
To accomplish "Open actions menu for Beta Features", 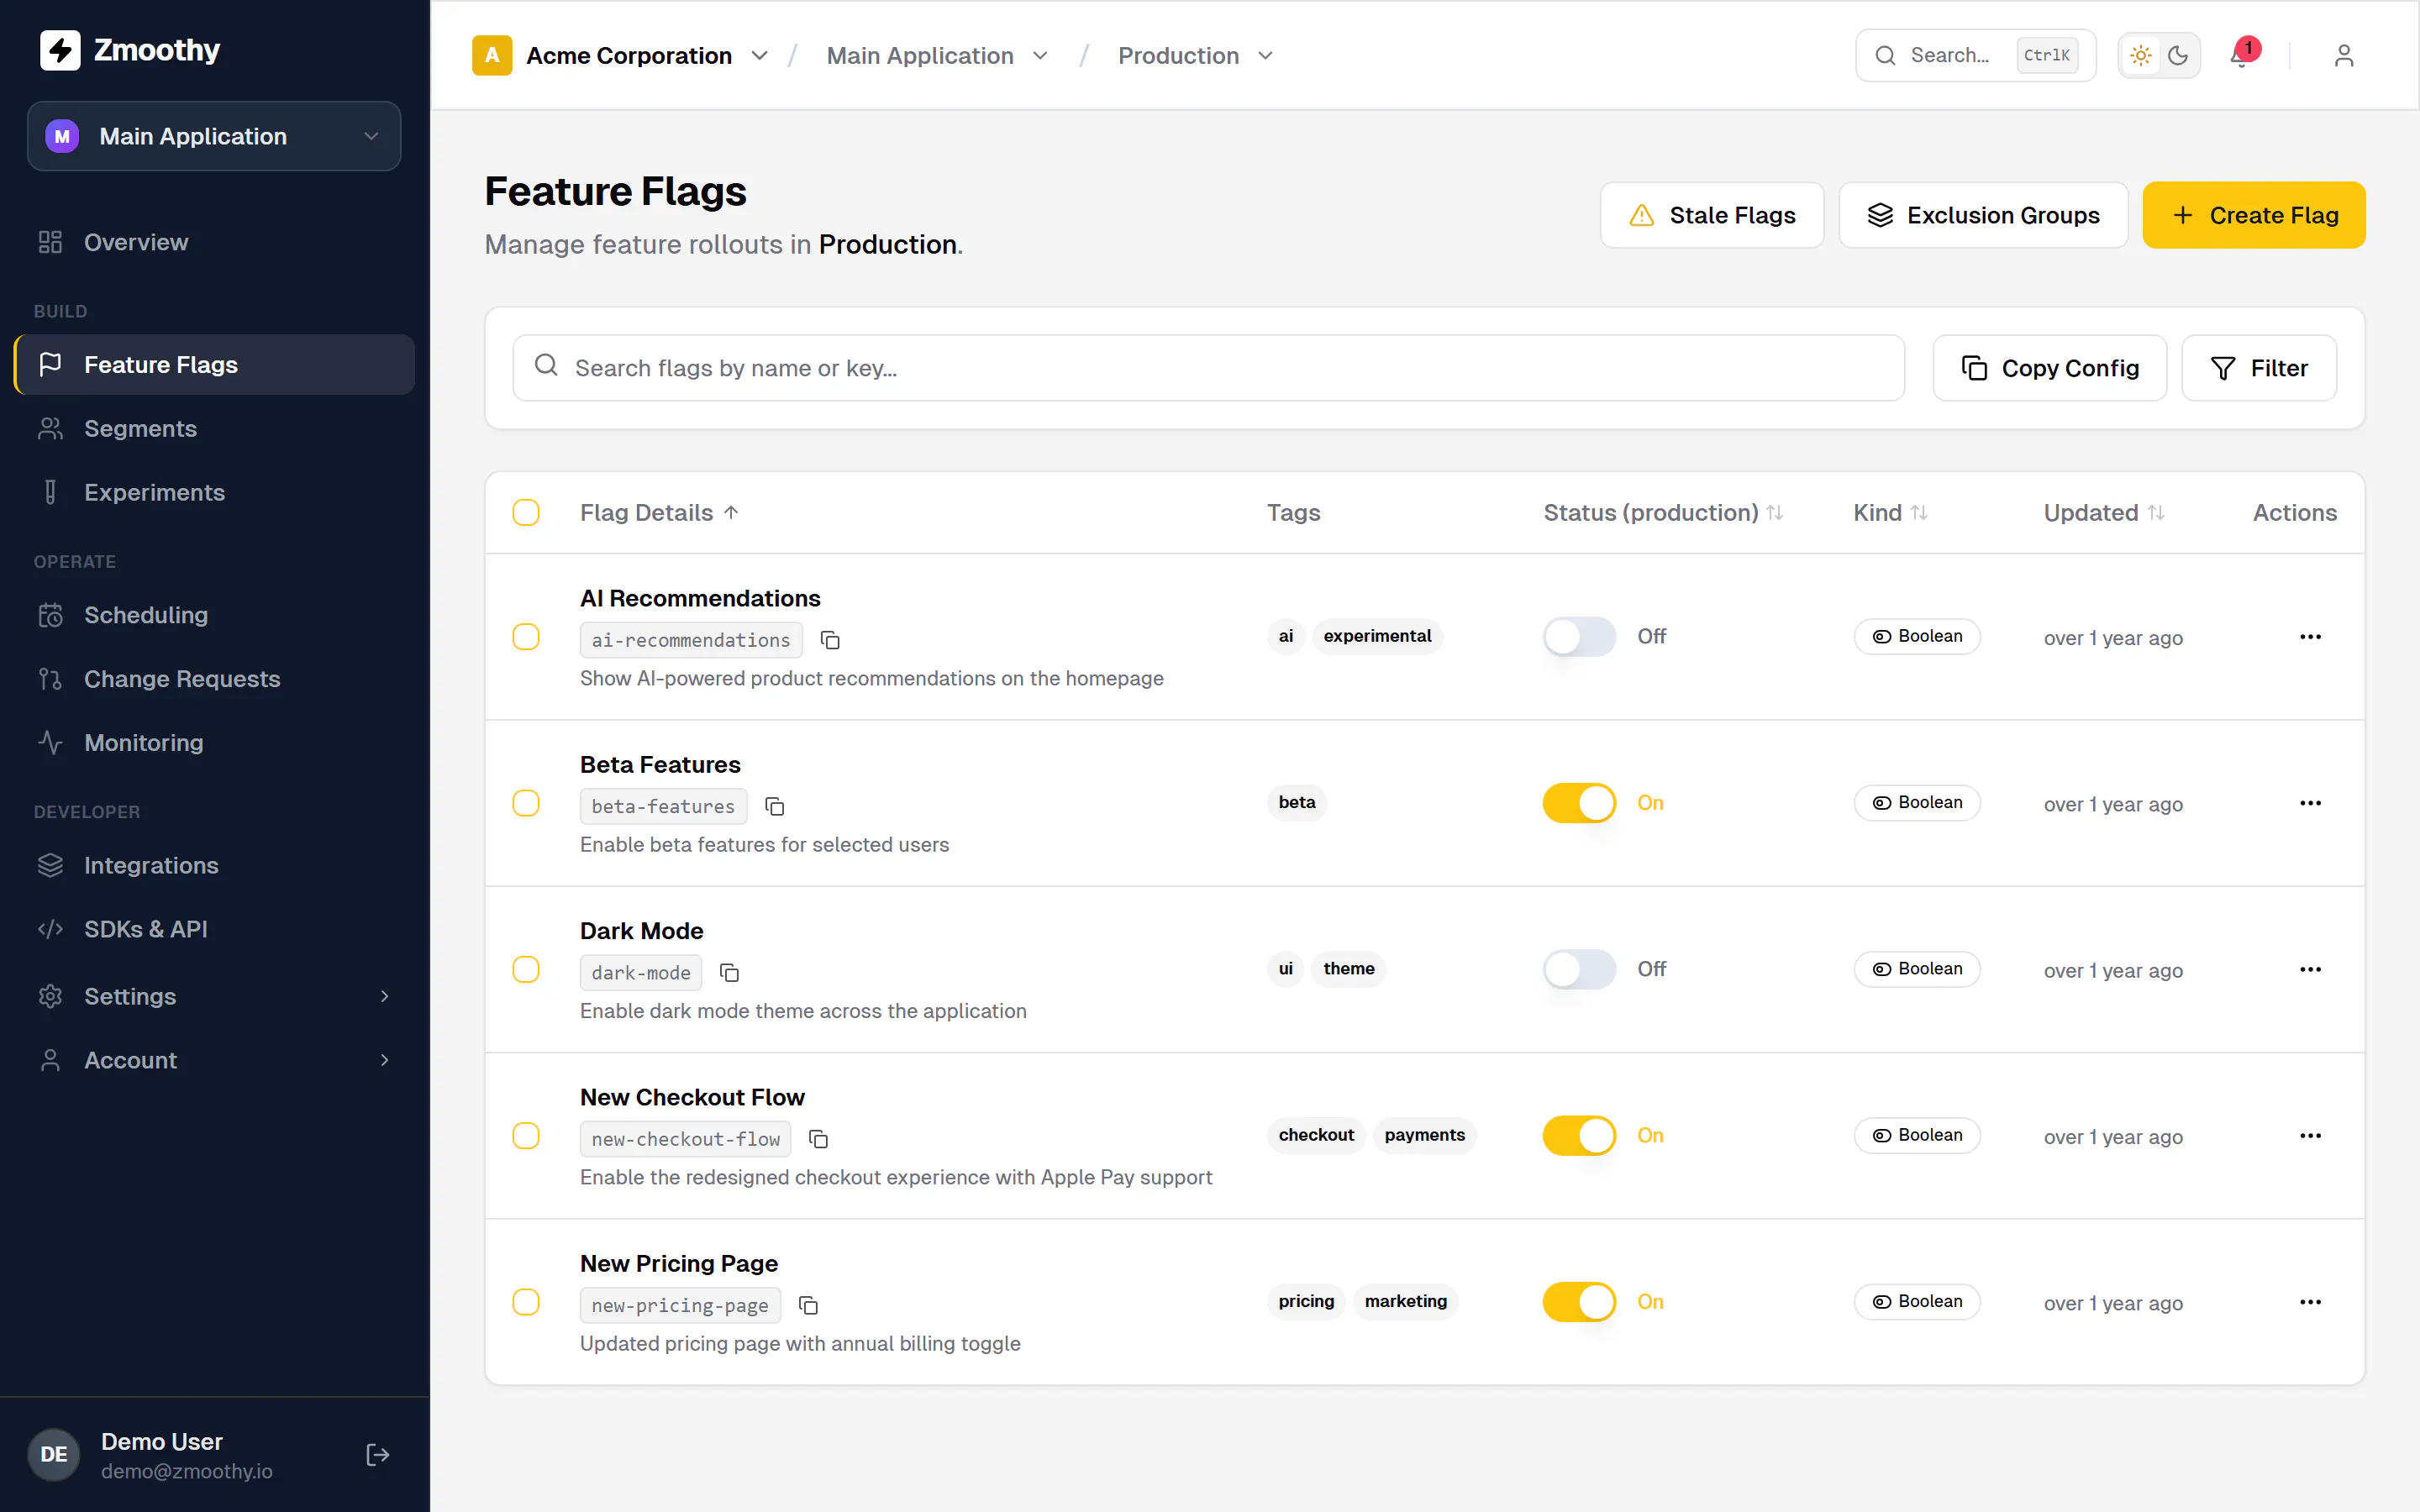I will pos(2310,803).
